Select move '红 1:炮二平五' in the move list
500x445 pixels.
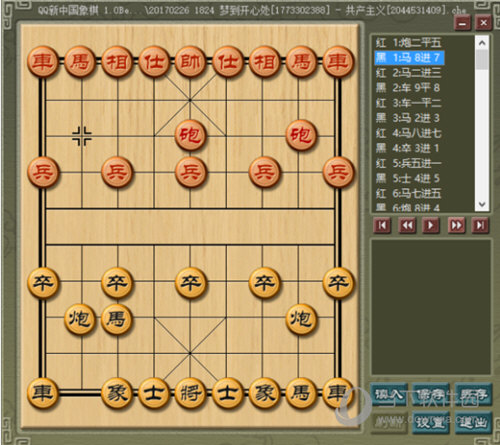pos(409,43)
